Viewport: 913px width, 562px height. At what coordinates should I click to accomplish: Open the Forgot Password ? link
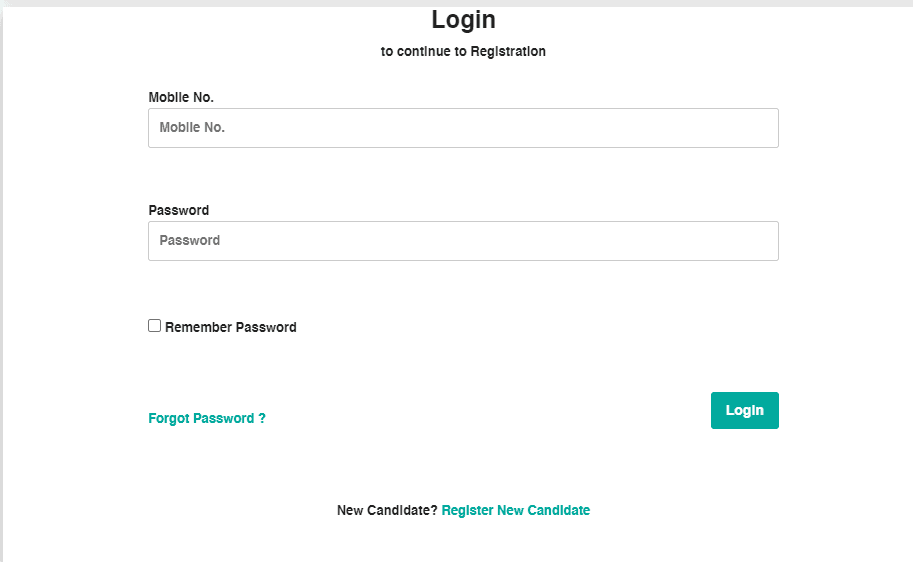click(x=207, y=418)
